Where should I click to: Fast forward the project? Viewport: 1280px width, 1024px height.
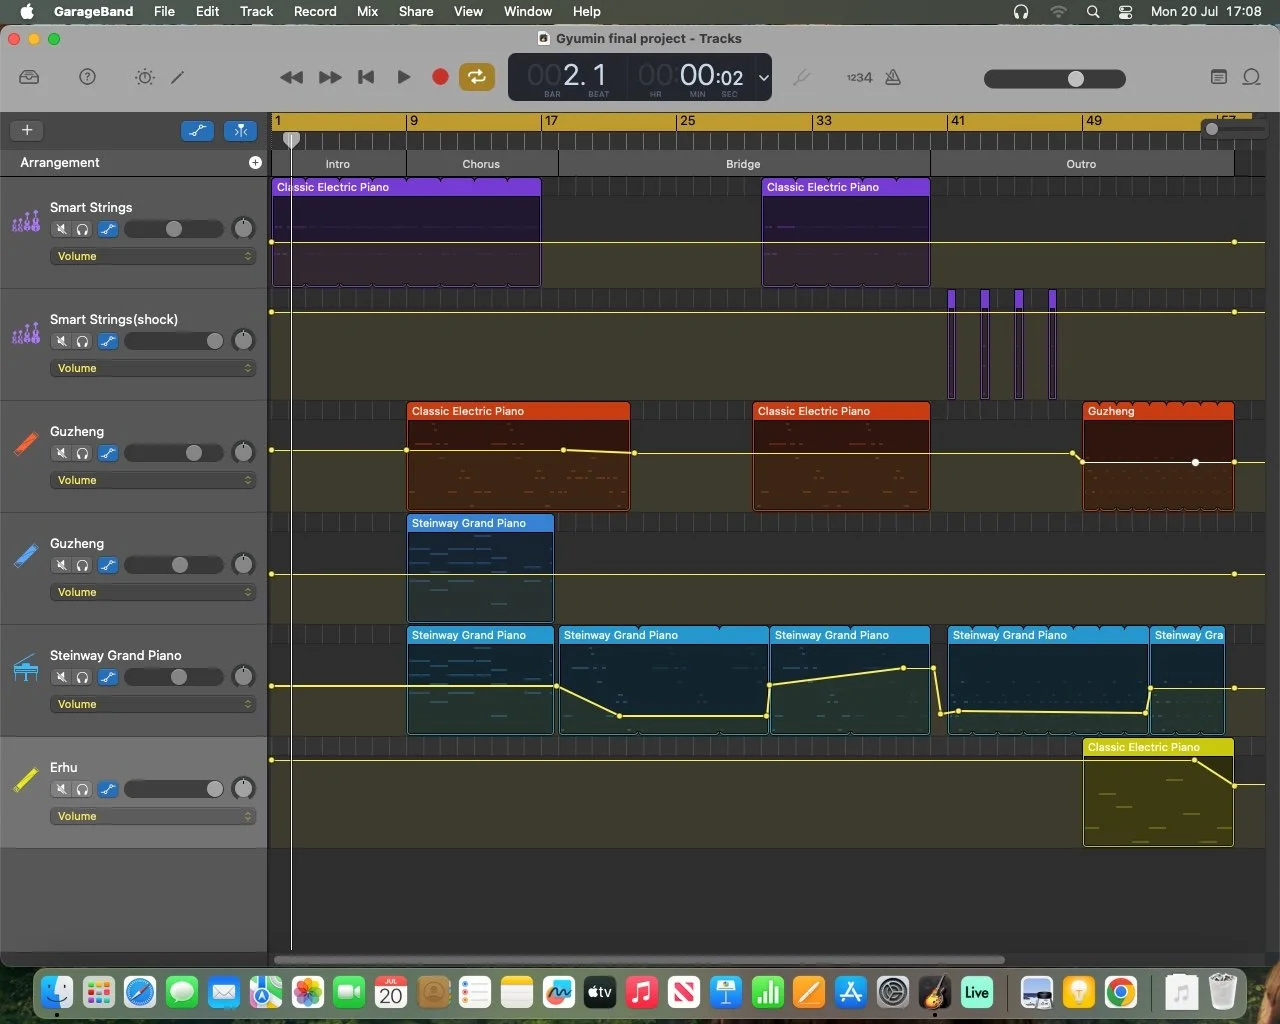tap(330, 77)
